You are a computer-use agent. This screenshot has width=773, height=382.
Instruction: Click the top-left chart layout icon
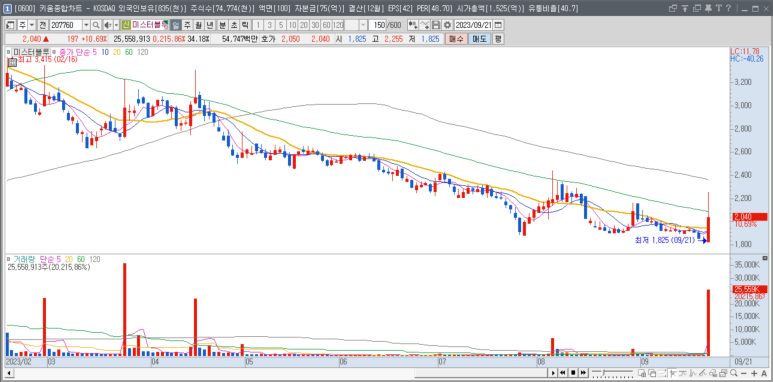tap(10, 25)
